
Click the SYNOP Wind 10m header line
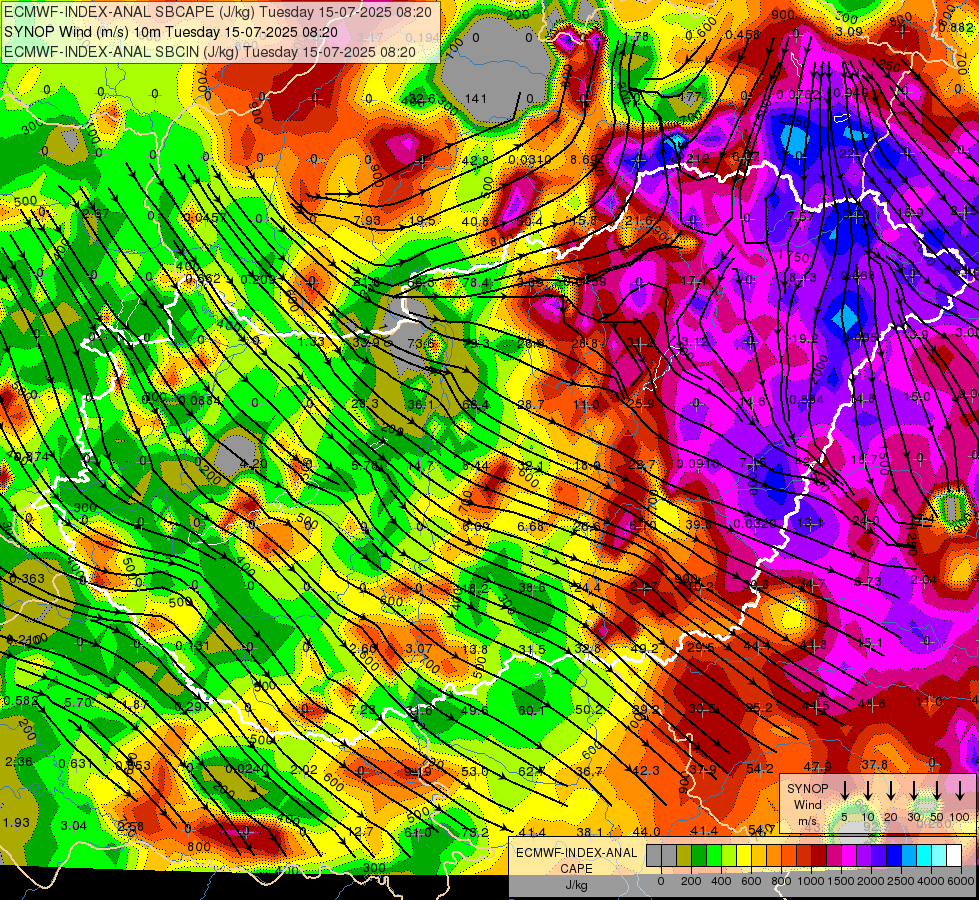pyautogui.click(x=170, y=32)
